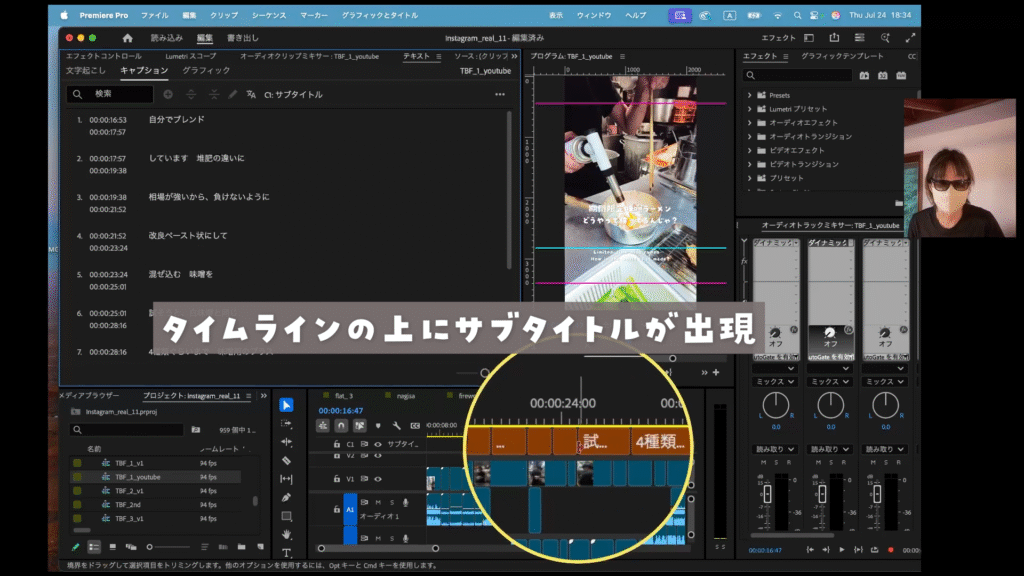Lock the C1 caption track
This screenshot has width=1024, height=576.
tap(337, 444)
